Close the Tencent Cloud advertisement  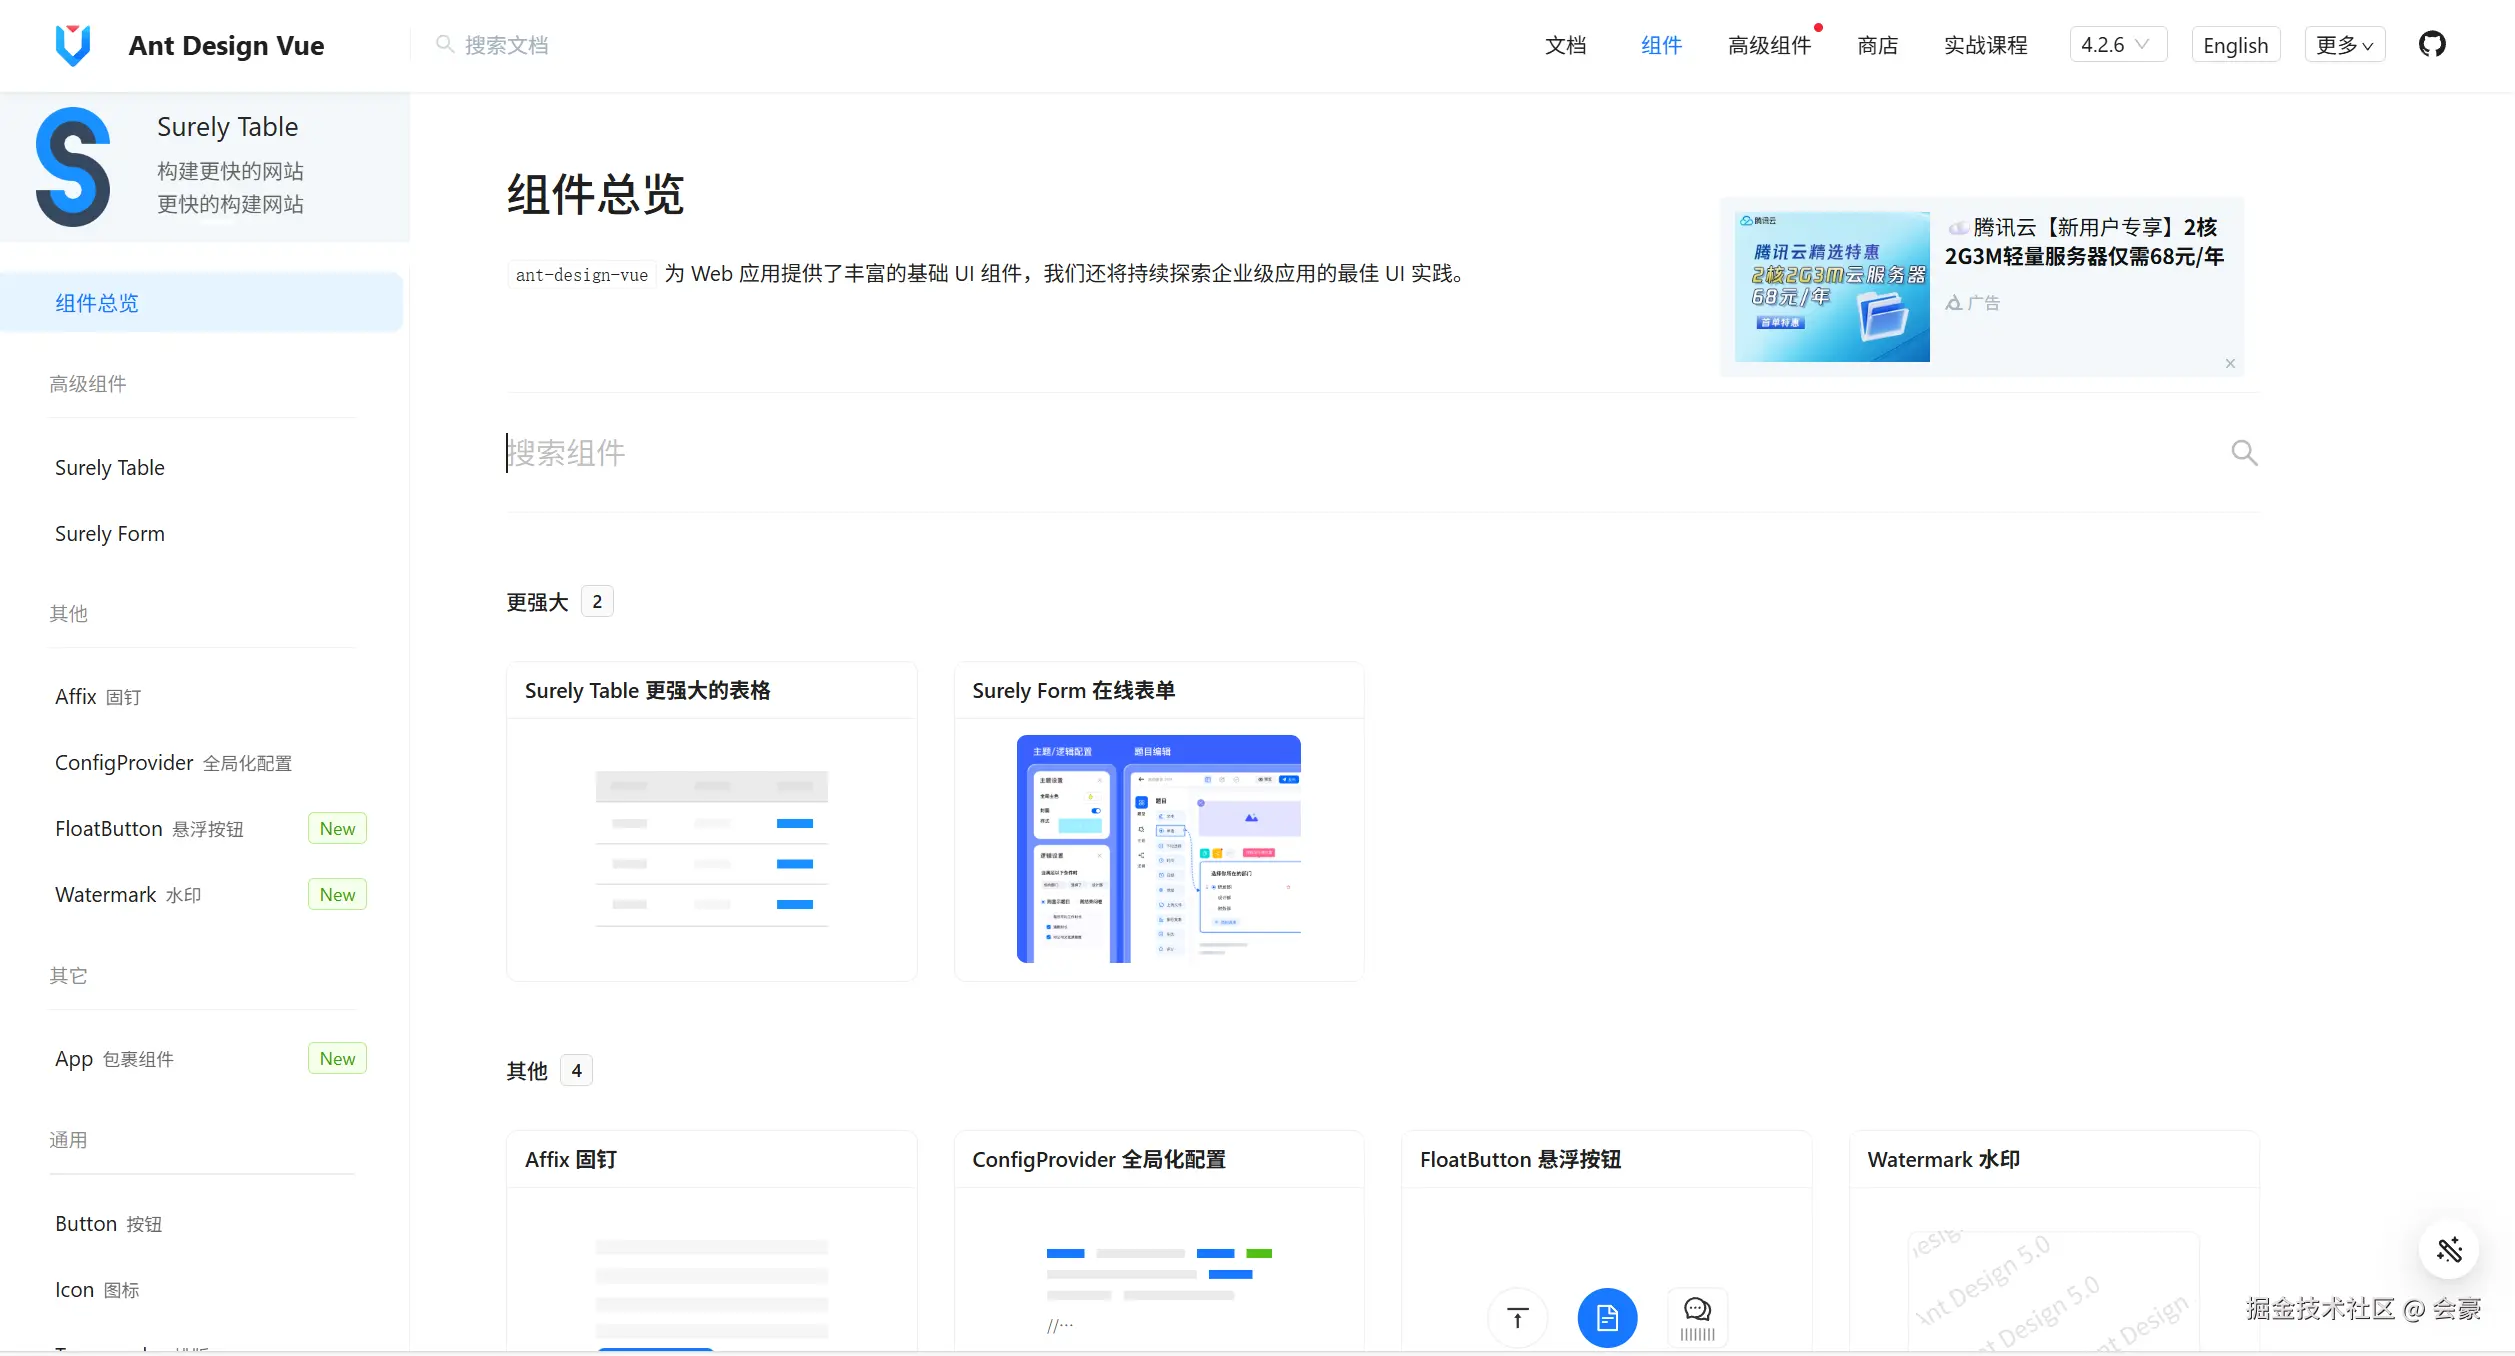[2229, 364]
